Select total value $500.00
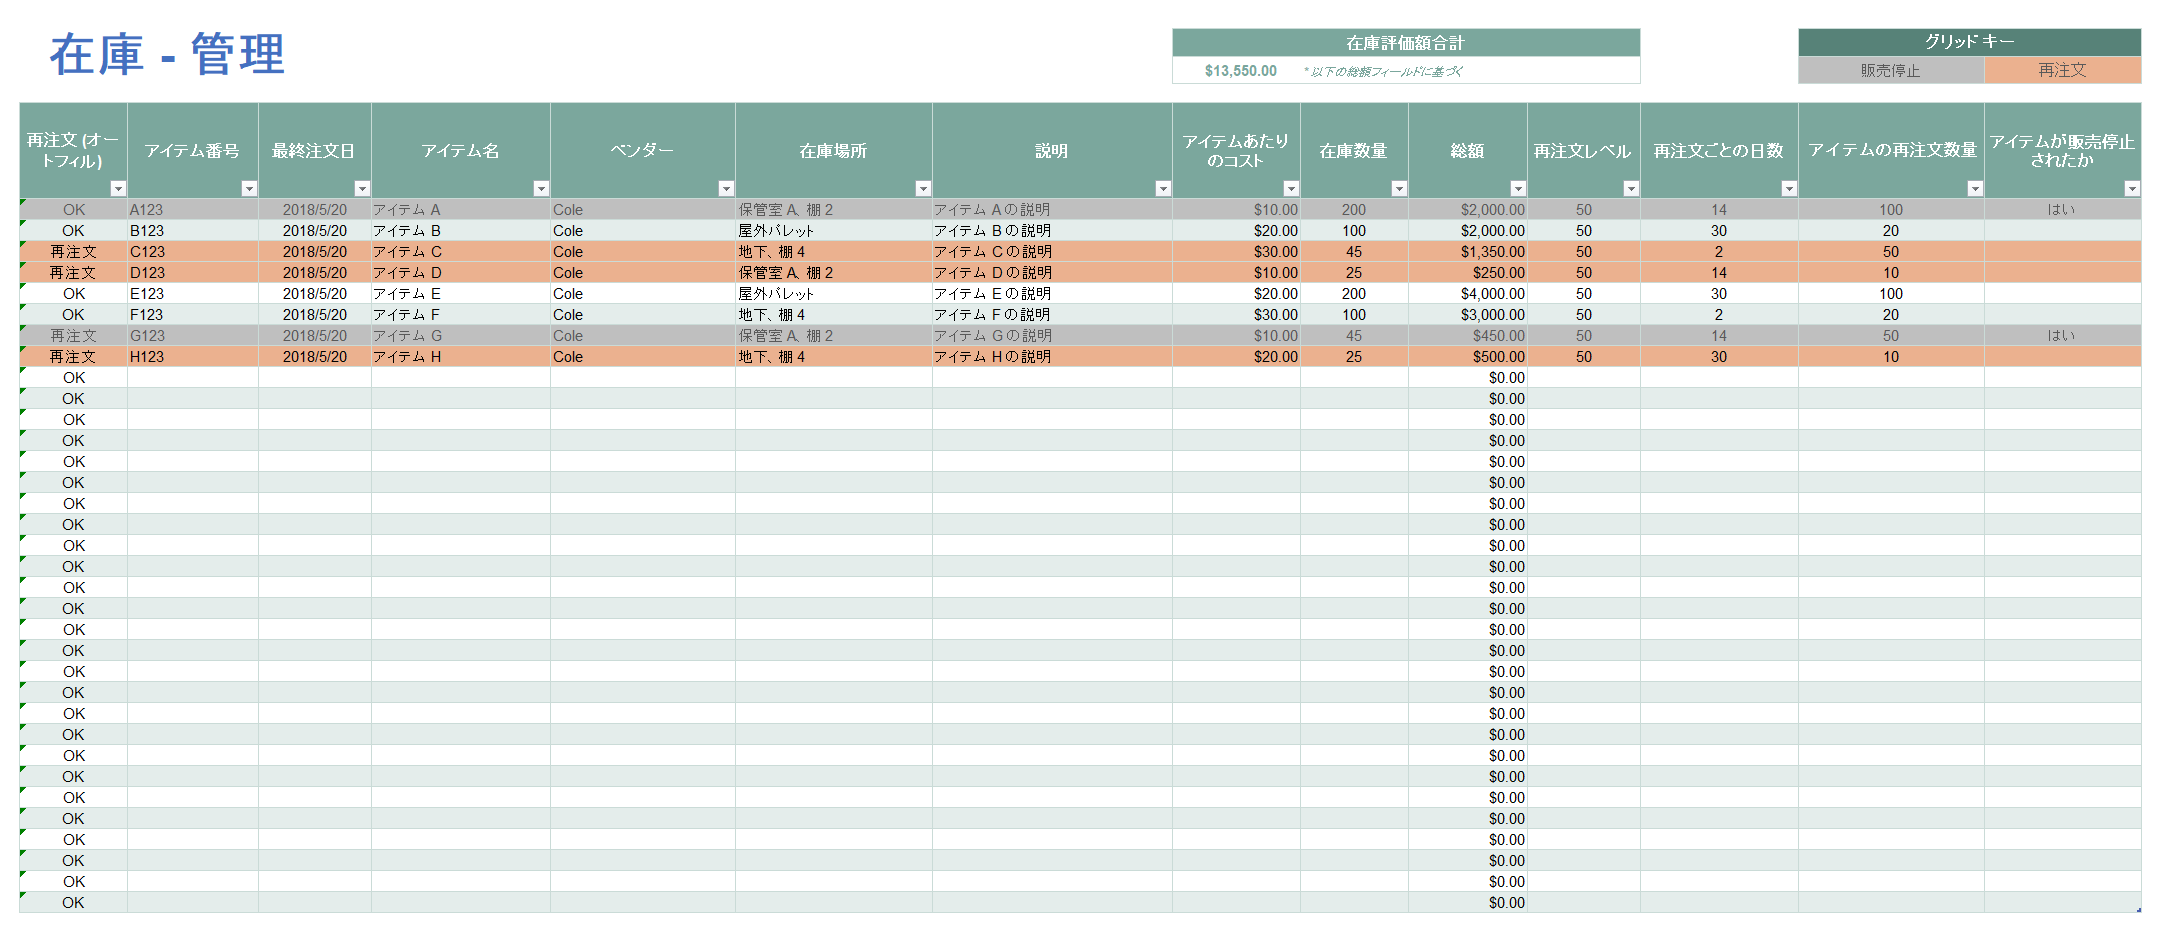Screen dimensions: 2170x948 click(x=1468, y=357)
